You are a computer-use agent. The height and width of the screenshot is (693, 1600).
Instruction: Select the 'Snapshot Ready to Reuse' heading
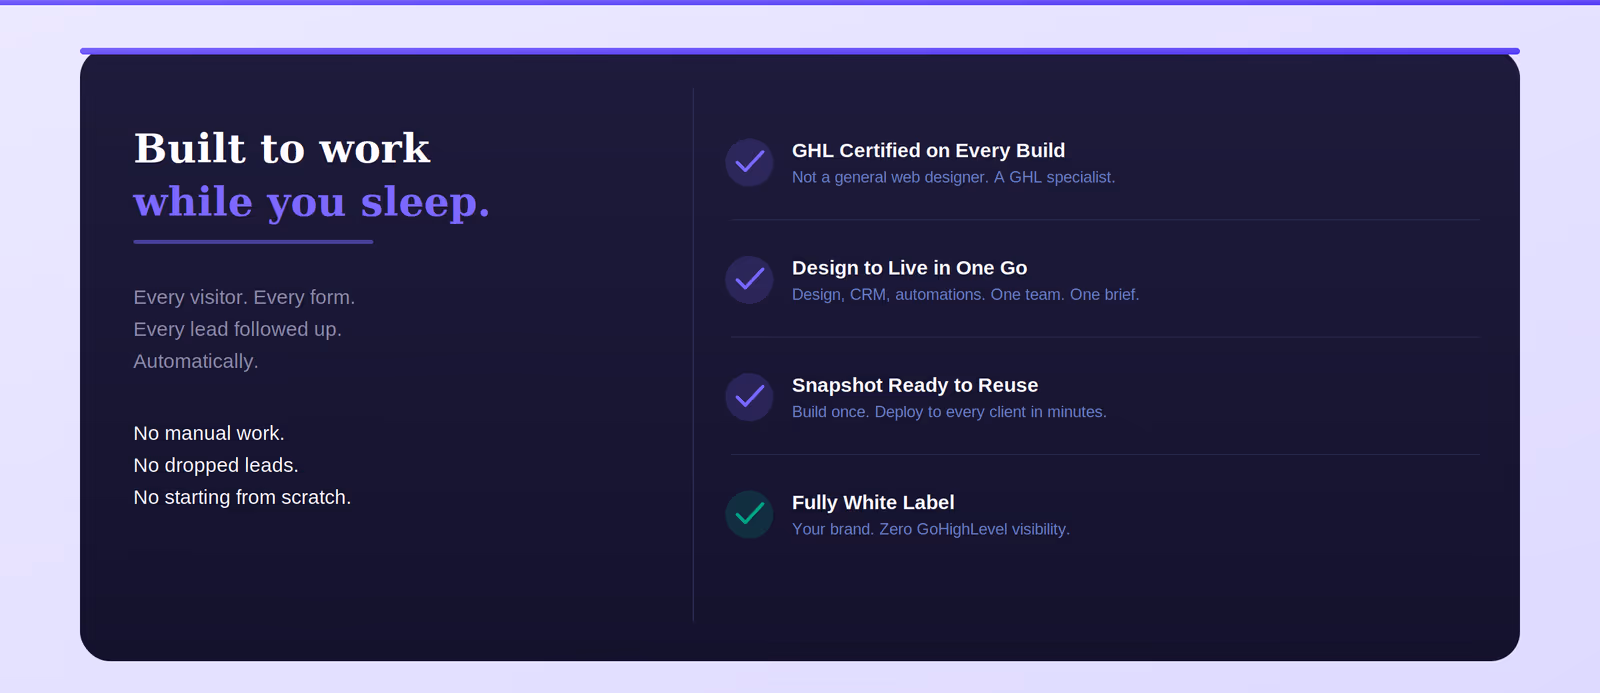(915, 385)
